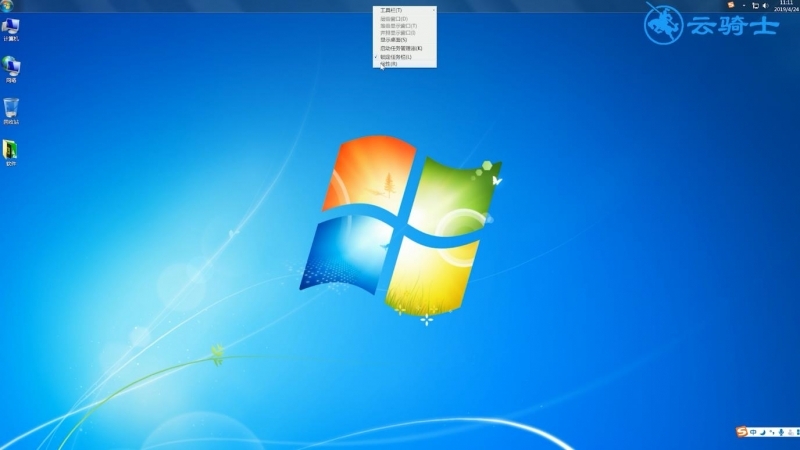The height and width of the screenshot is (450, 800).
Task: Show hidden tray icons arrow
Action: click(x=744, y=5)
